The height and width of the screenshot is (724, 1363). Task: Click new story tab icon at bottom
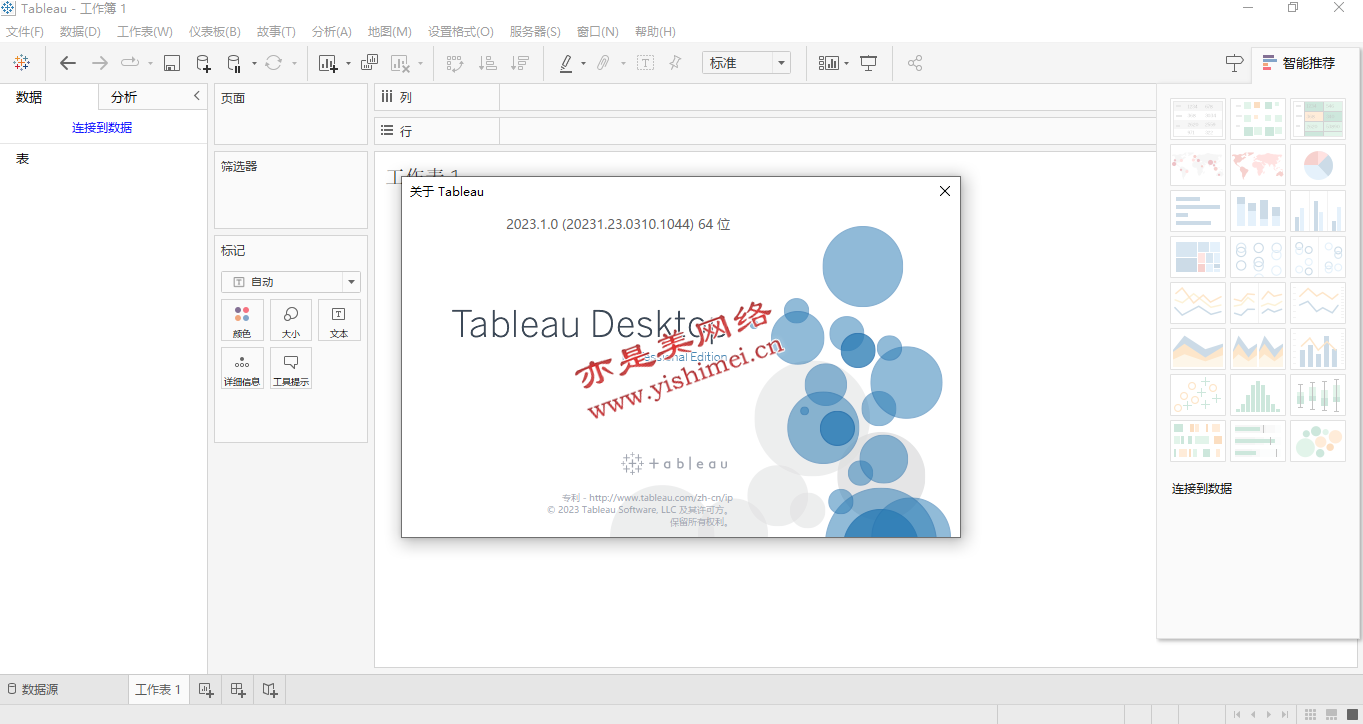tap(269, 689)
